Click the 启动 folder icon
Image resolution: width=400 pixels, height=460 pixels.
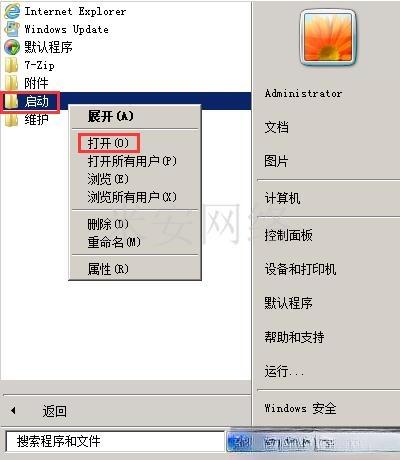coord(11,101)
